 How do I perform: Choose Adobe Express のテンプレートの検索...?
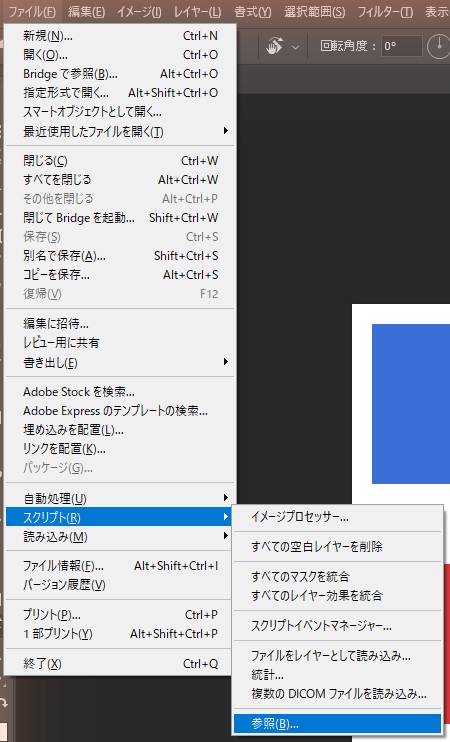(120, 410)
